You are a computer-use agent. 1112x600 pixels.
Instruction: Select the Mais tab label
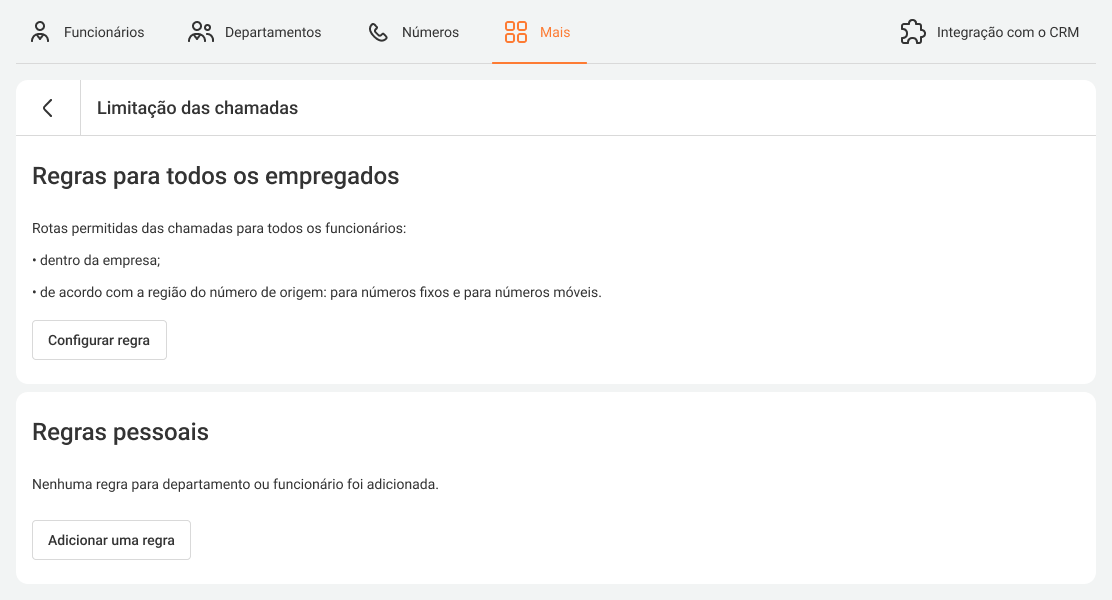point(555,32)
